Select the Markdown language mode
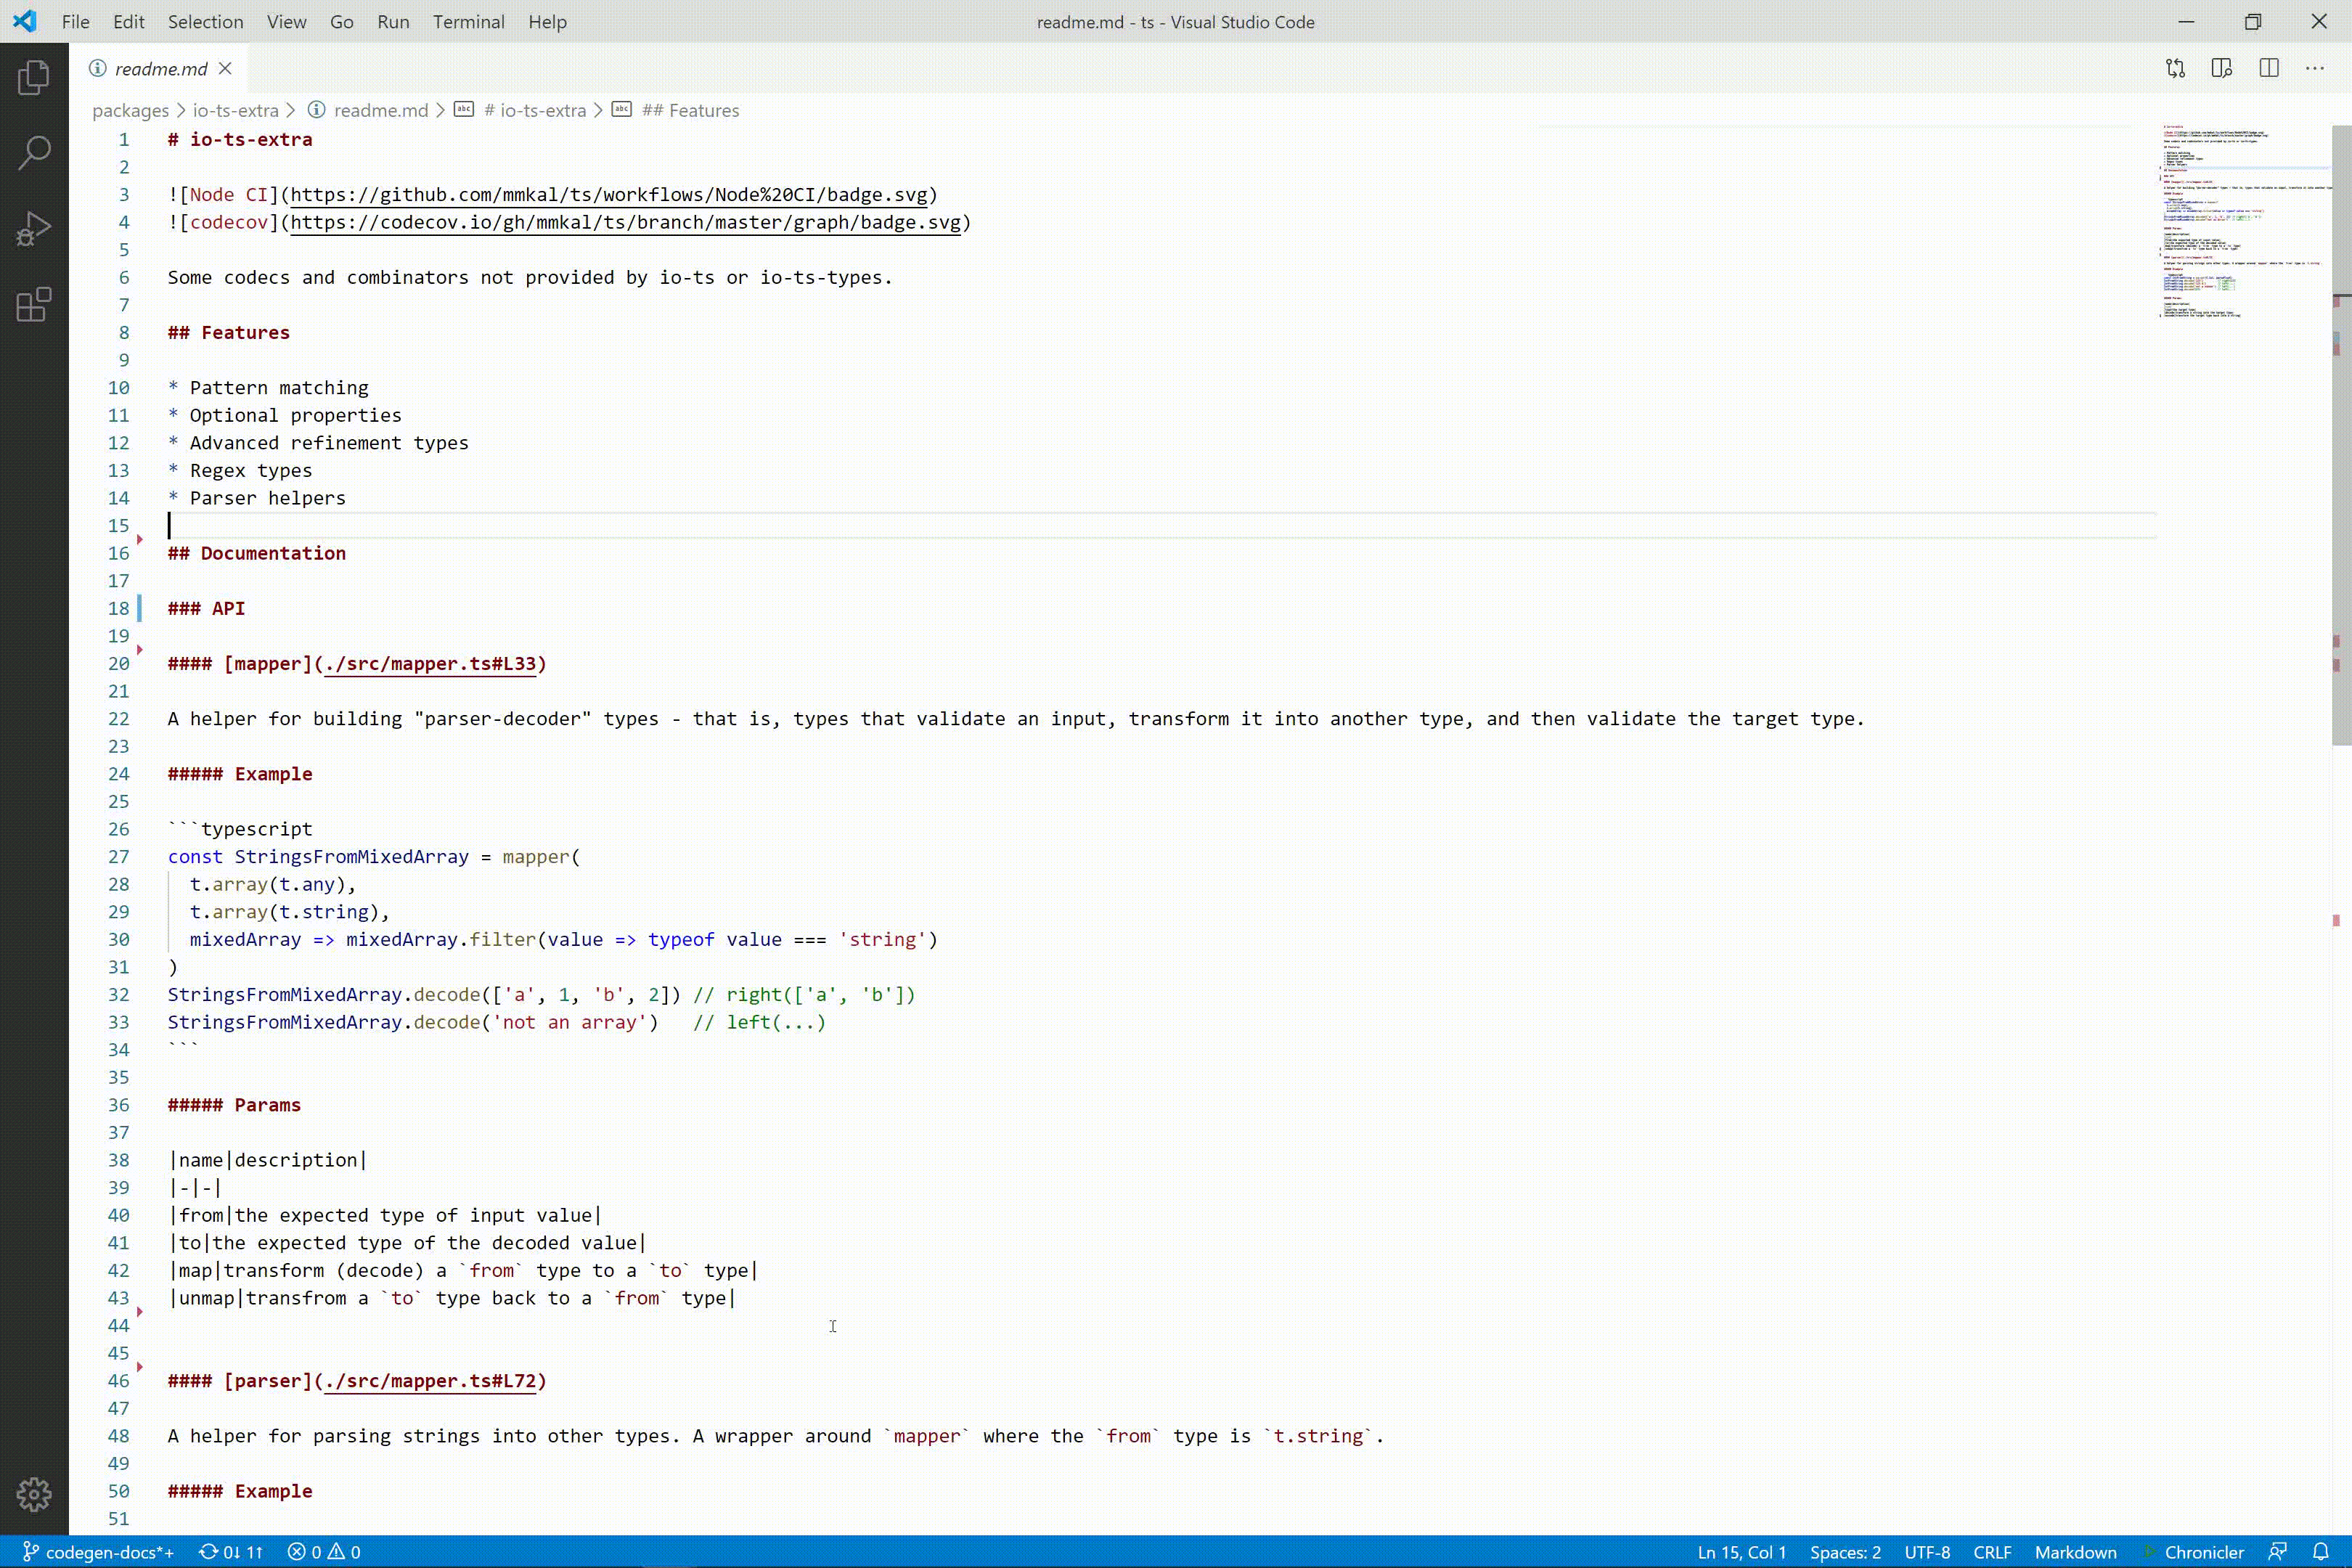Image resolution: width=2352 pixels, height=1568 pixels. pos(2075,1552)
